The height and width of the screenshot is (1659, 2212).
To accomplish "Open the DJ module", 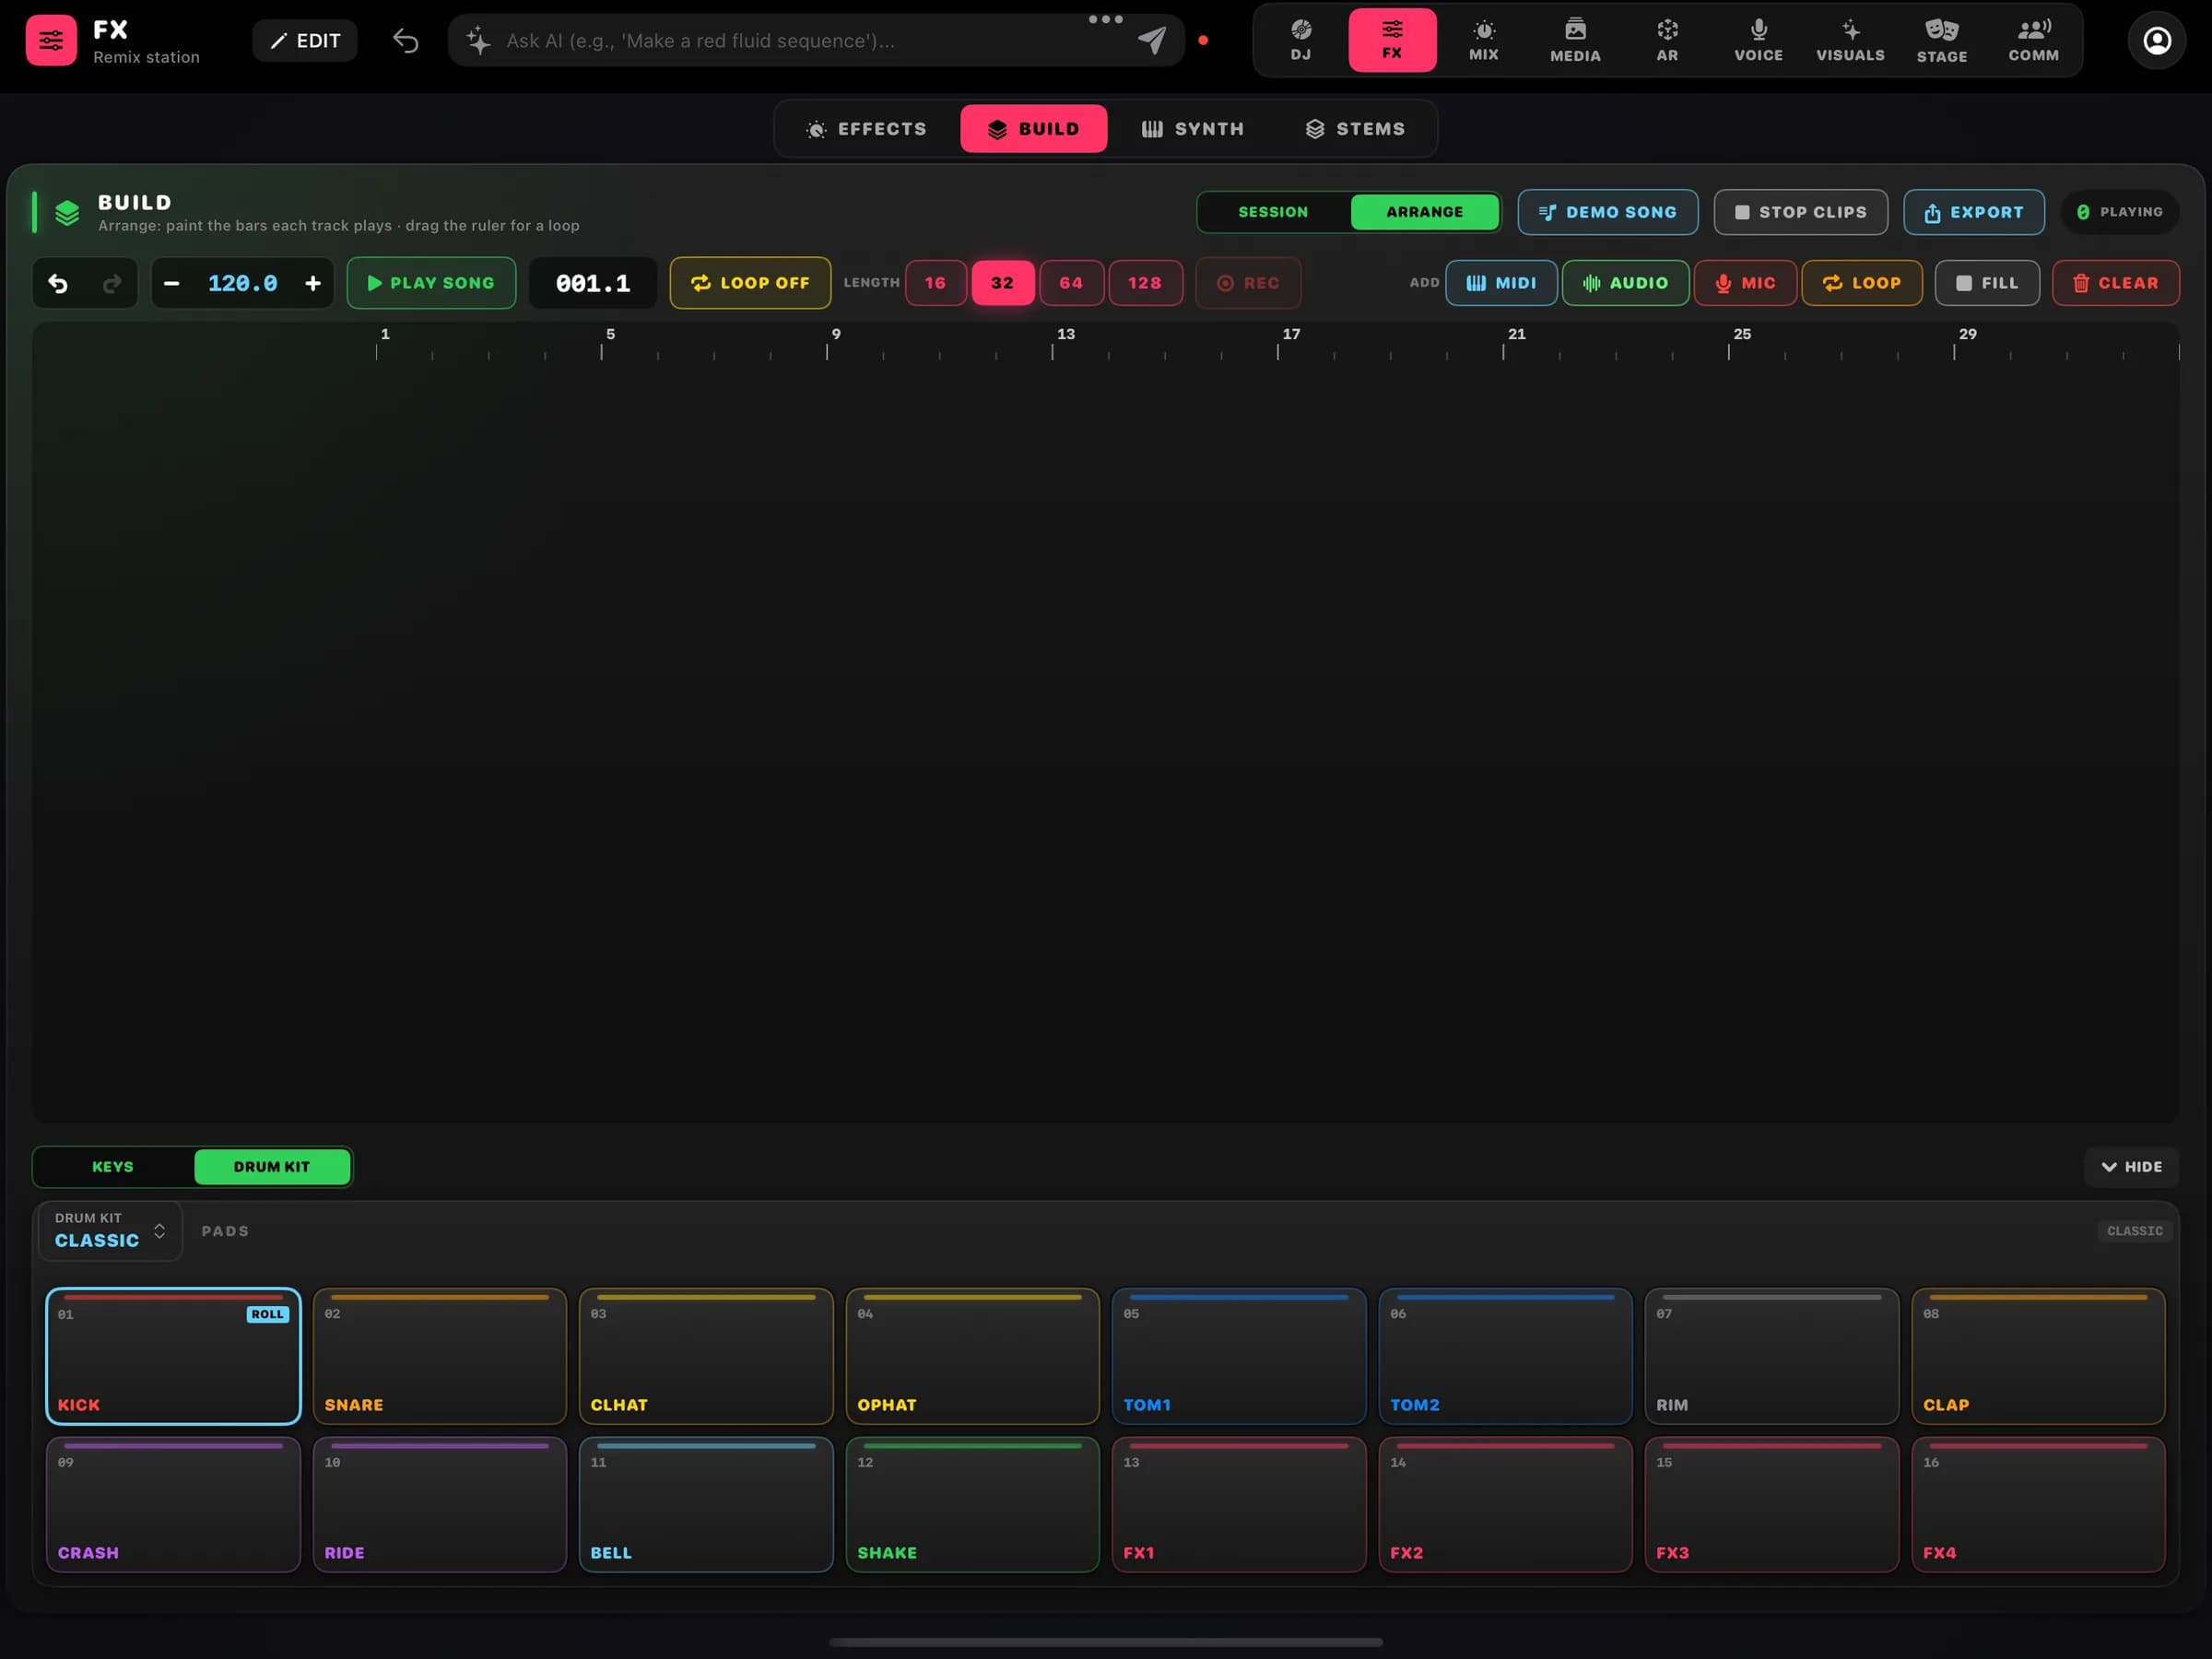I will [1300, 40].
